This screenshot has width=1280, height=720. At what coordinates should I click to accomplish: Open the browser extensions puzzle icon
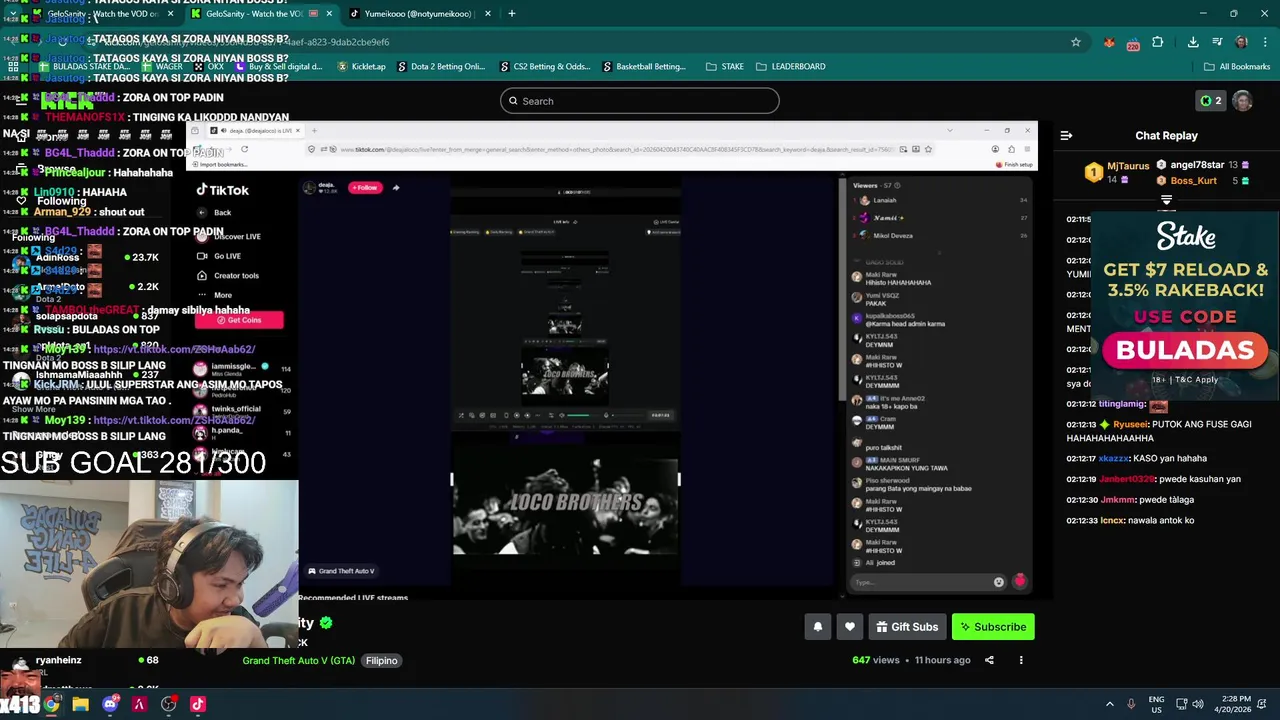pos(1158,42)
